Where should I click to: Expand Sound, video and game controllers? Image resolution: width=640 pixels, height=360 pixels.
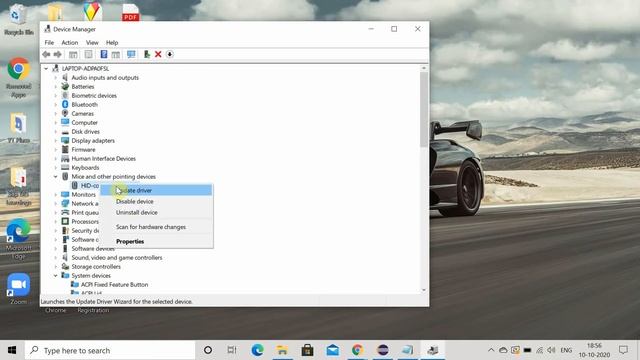56,258
